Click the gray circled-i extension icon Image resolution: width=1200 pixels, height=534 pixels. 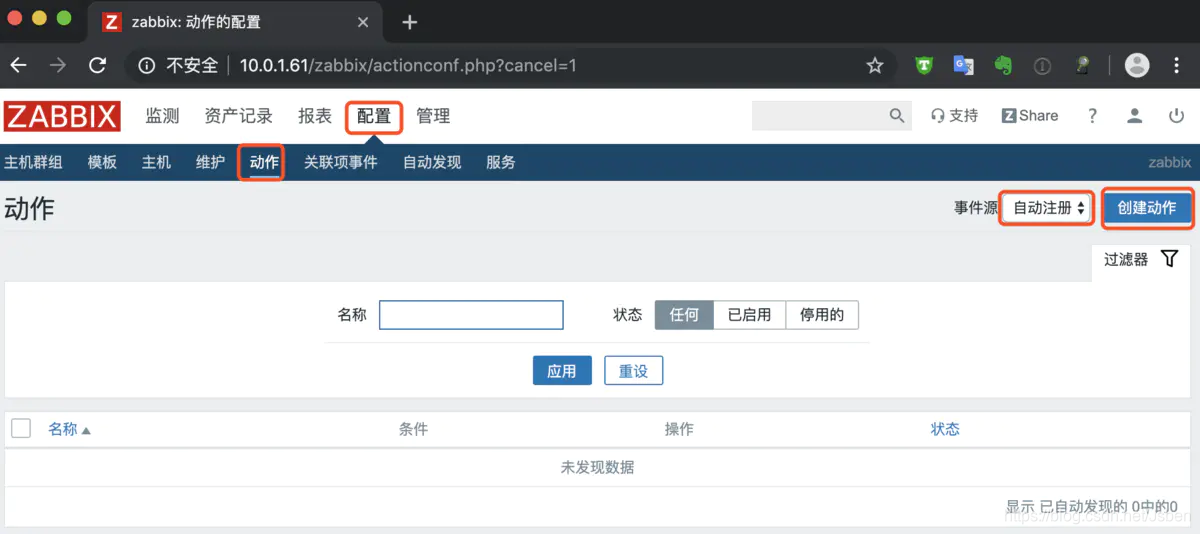(x=1042, y=66)
